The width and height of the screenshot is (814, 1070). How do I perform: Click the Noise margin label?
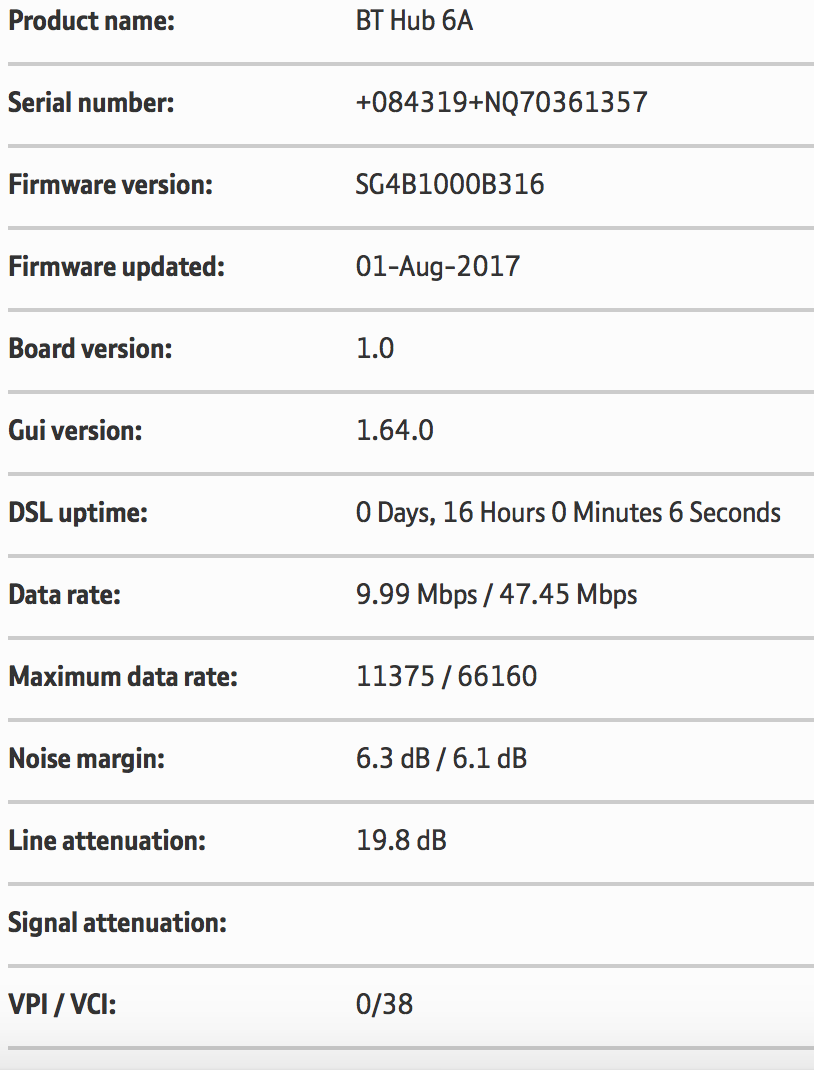(86, 759)
